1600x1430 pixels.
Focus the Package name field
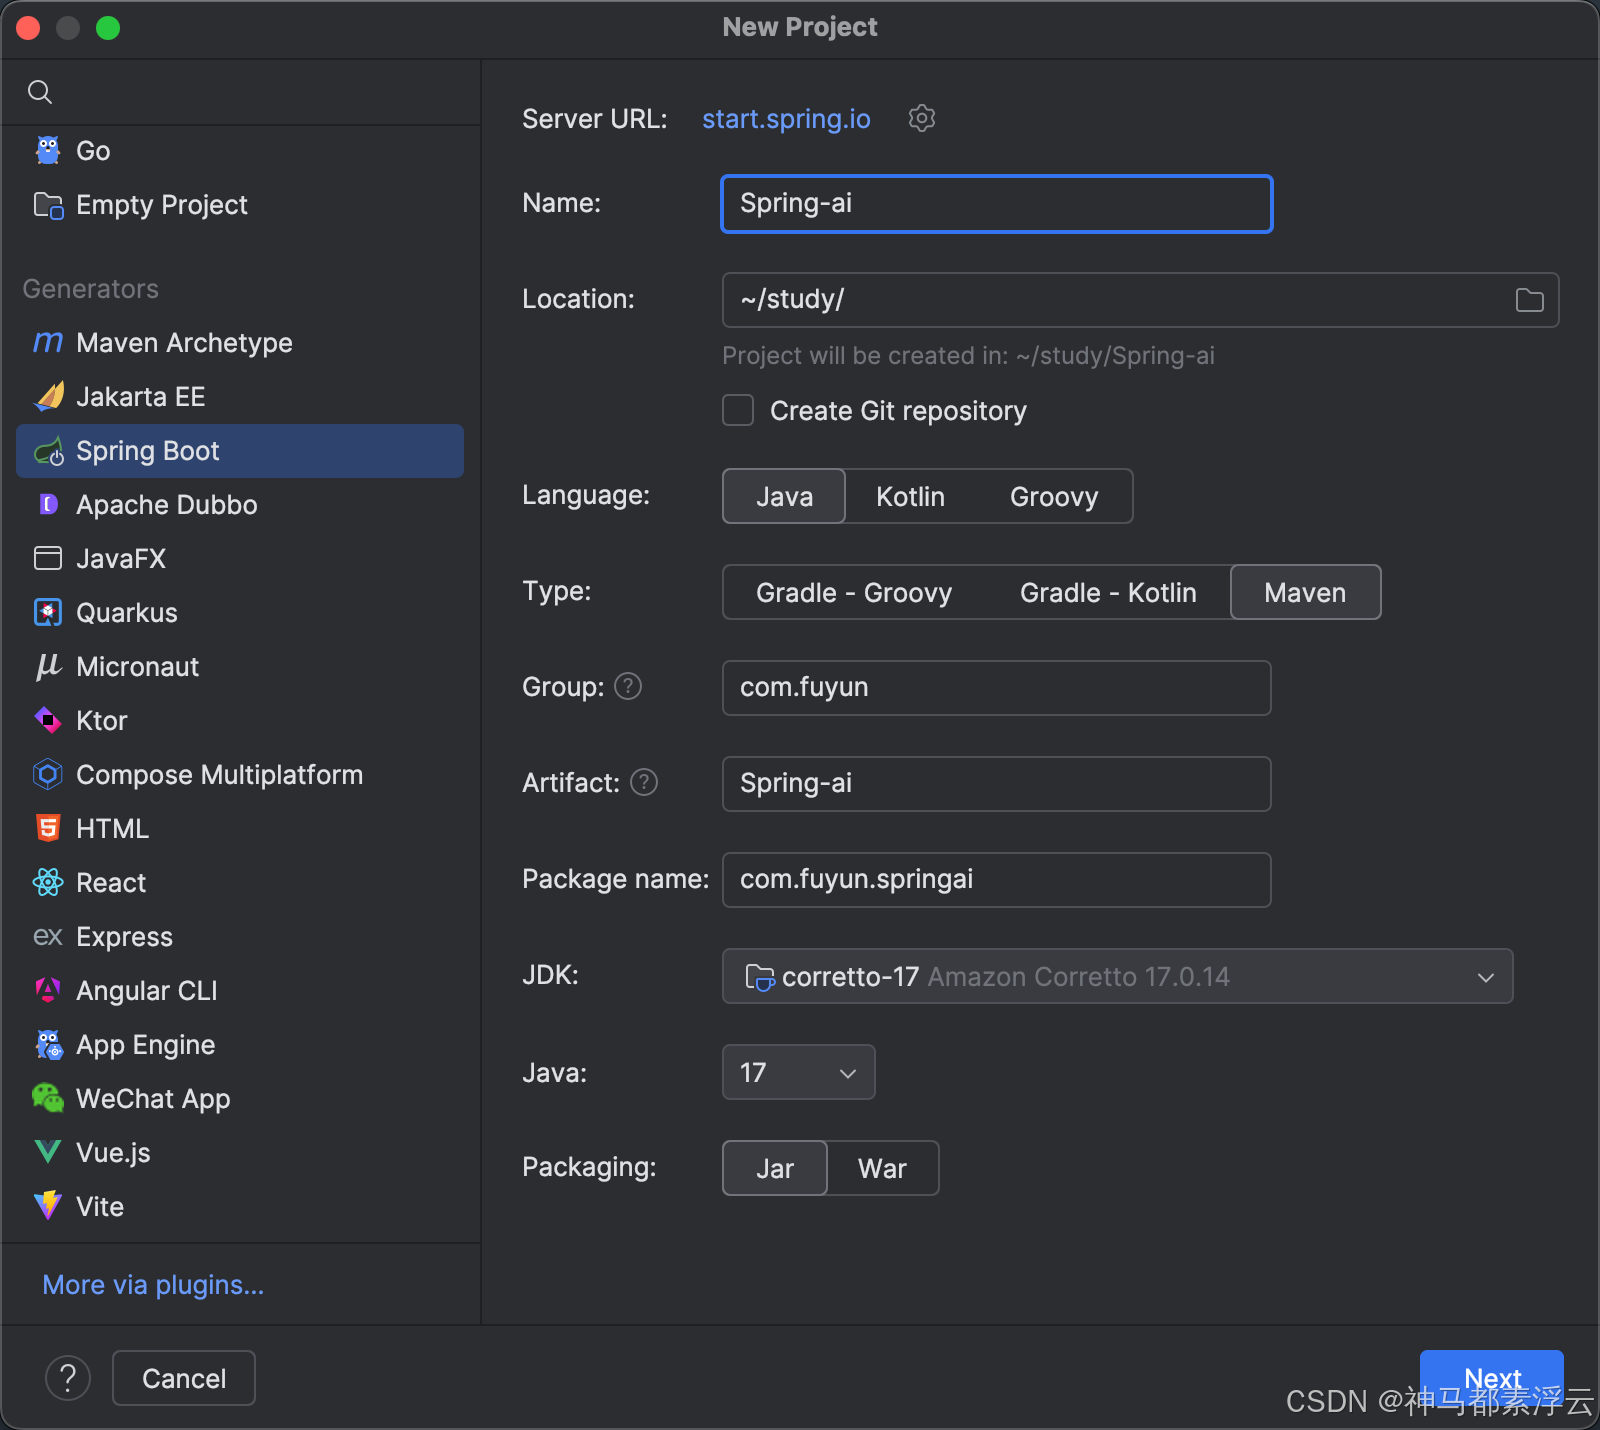(x=997, y=880)
